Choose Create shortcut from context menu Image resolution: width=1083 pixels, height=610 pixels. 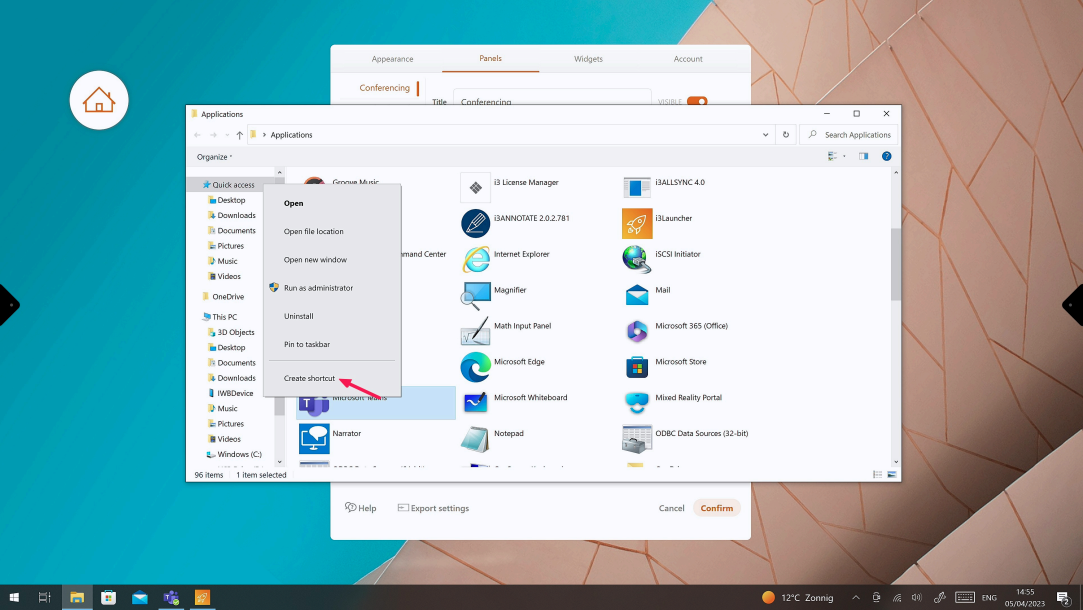point(309,378)
